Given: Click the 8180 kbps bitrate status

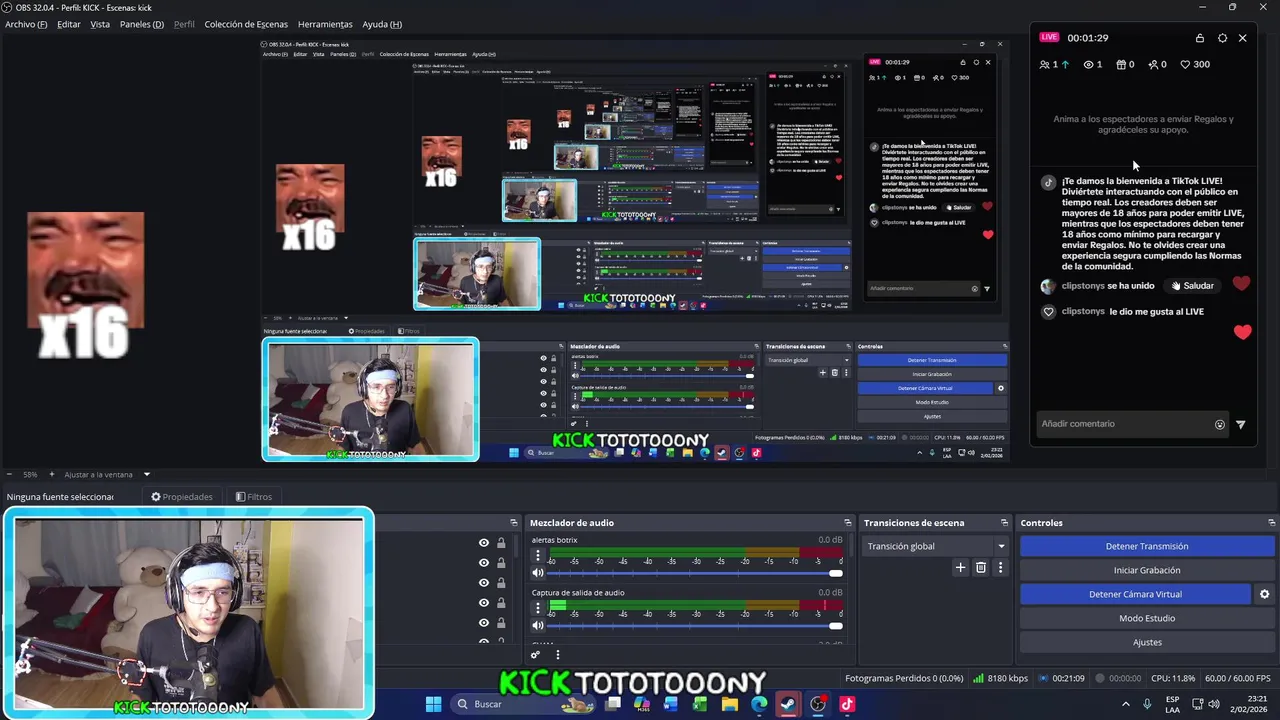Looking at the screenshot, I should click(1001, 678).
